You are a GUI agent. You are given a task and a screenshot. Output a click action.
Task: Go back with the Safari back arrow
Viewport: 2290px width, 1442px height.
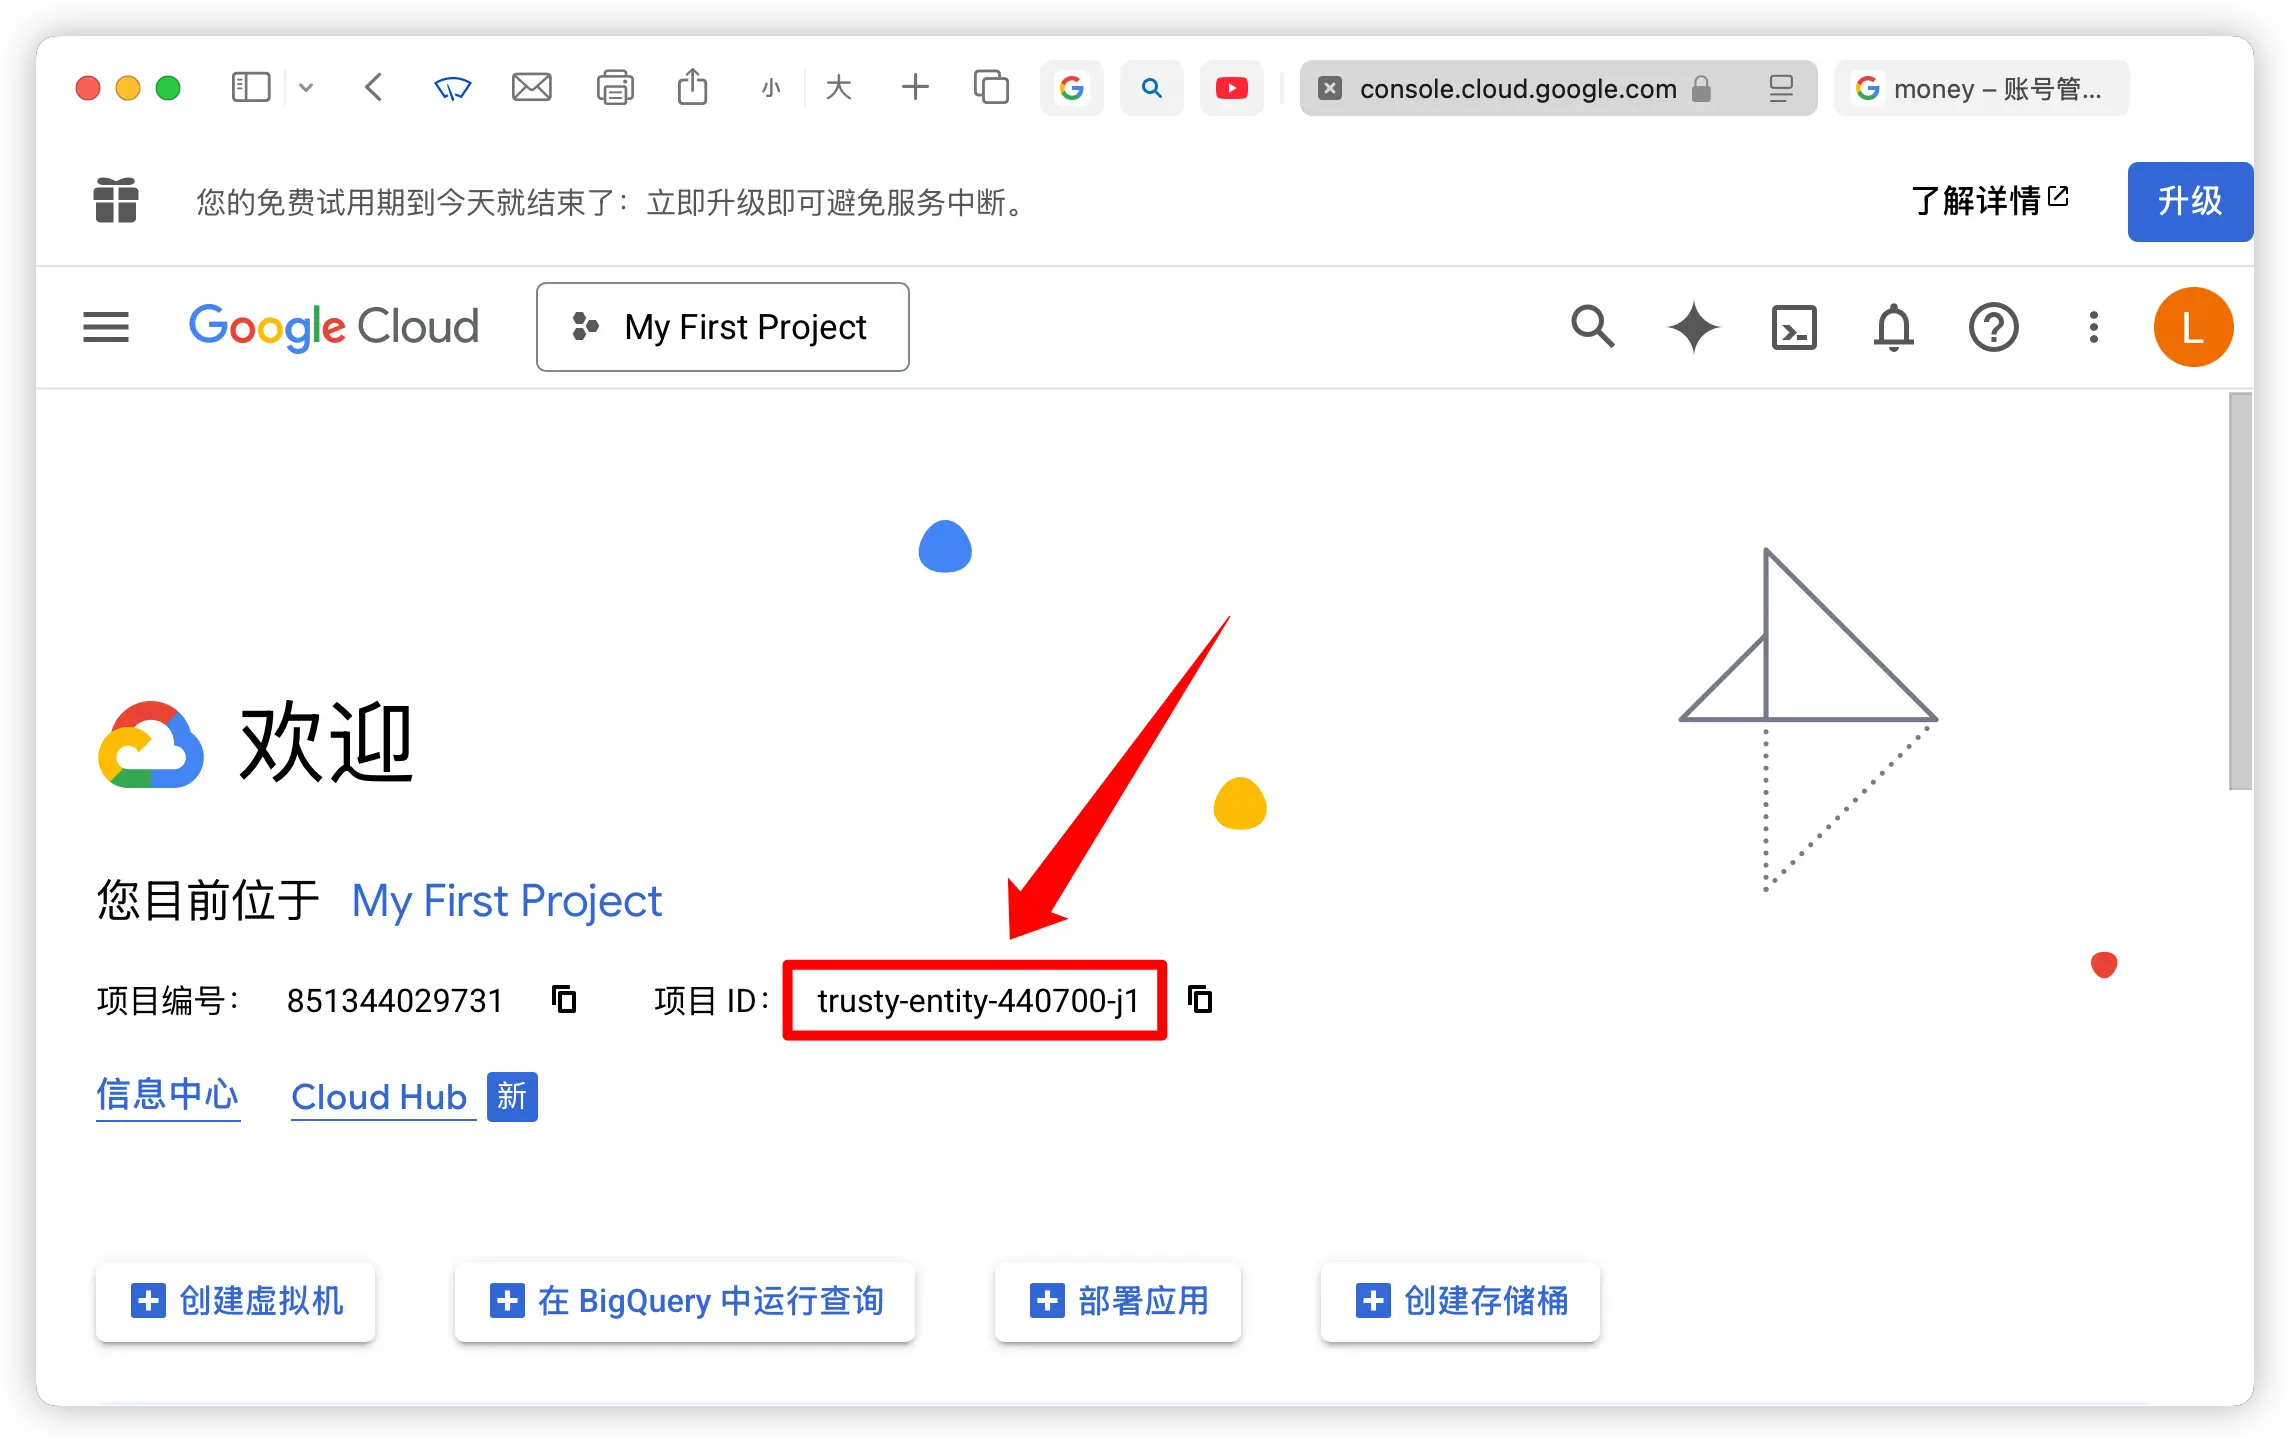point(374,88)
